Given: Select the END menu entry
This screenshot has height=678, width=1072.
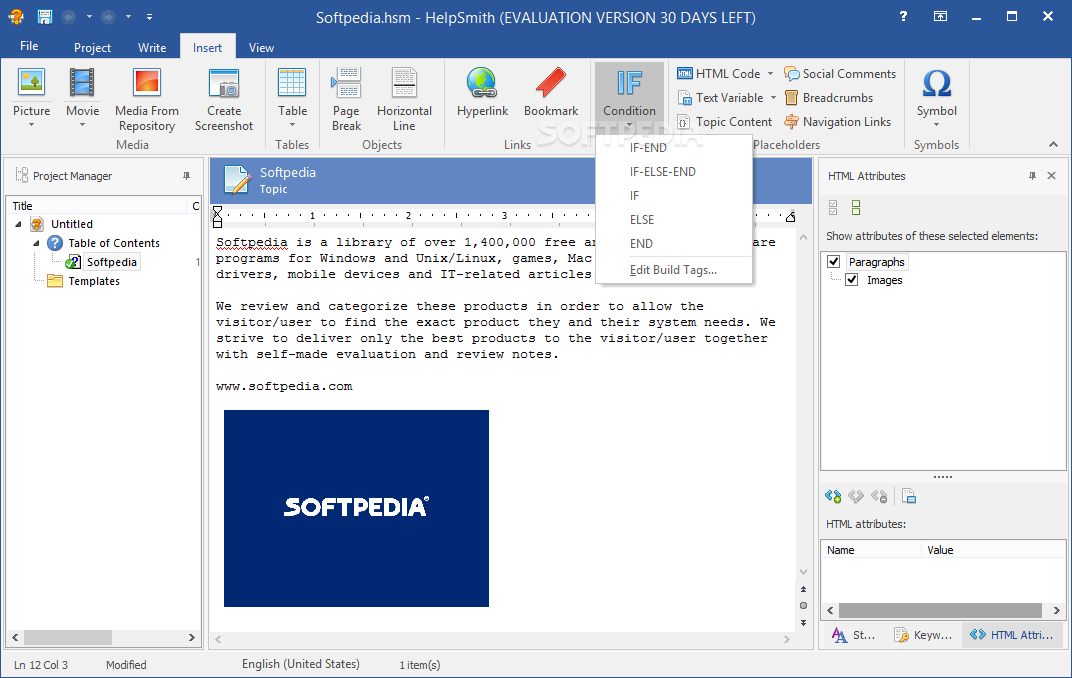Looking at the screenshot, I should 673,243.
